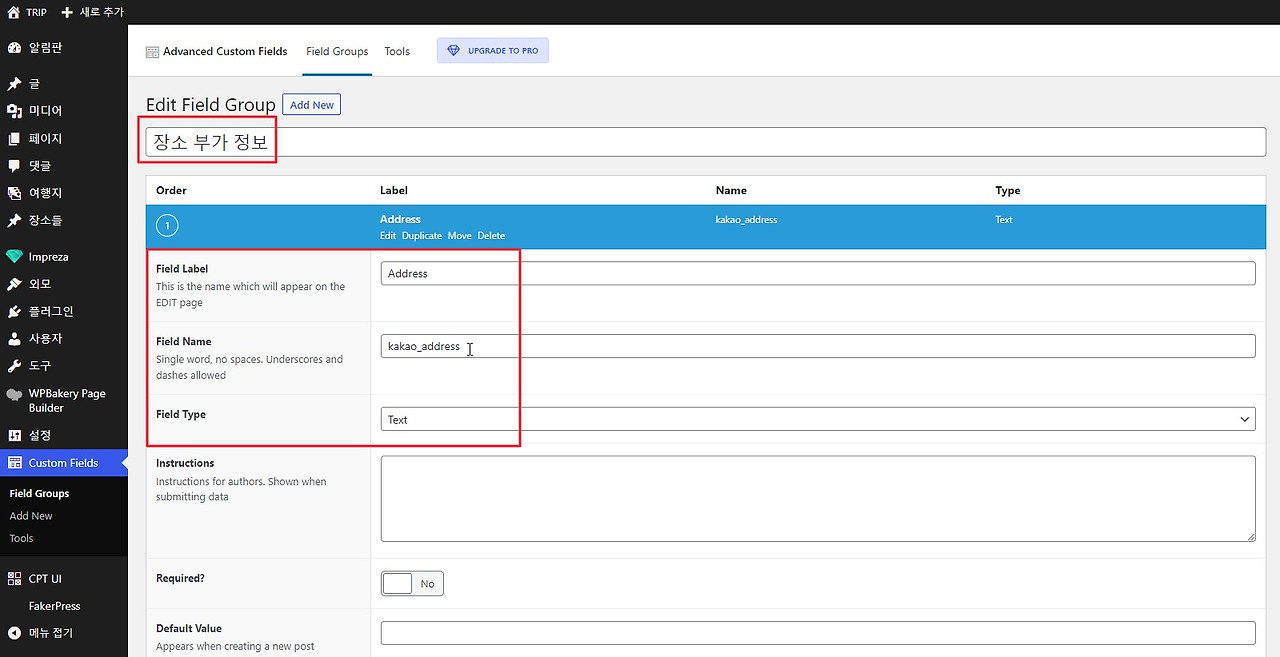Viewport: 1280px width, 657px height.
Task: Click the Impreza diamond icon
Action: [x=14, y=257]
